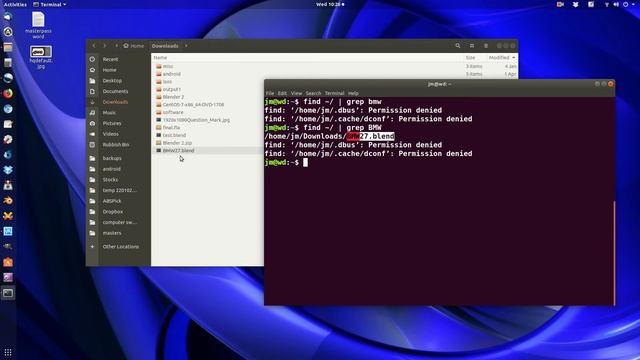Open Videos folder in the sidebar
This screenshot has height=360, width=640.
[x=111, y=134]
